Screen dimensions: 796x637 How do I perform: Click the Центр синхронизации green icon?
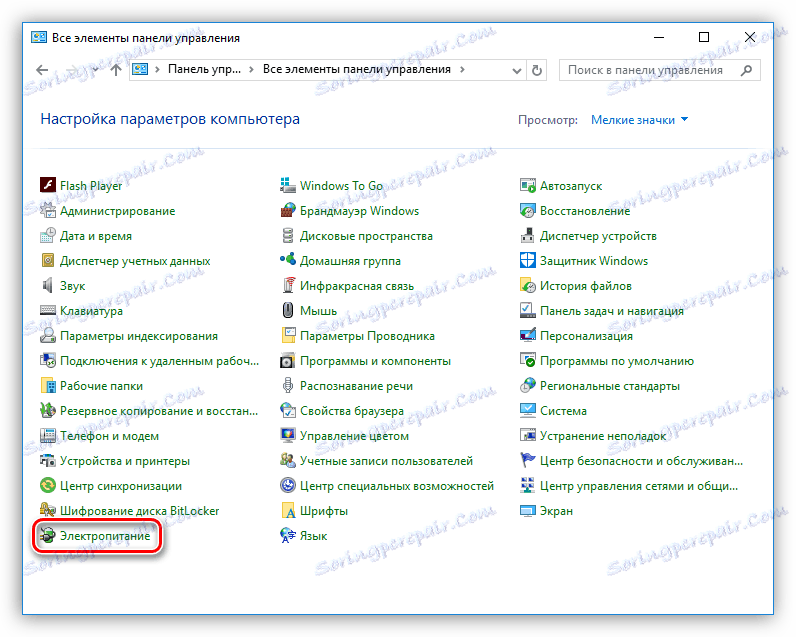click(48, 485)
